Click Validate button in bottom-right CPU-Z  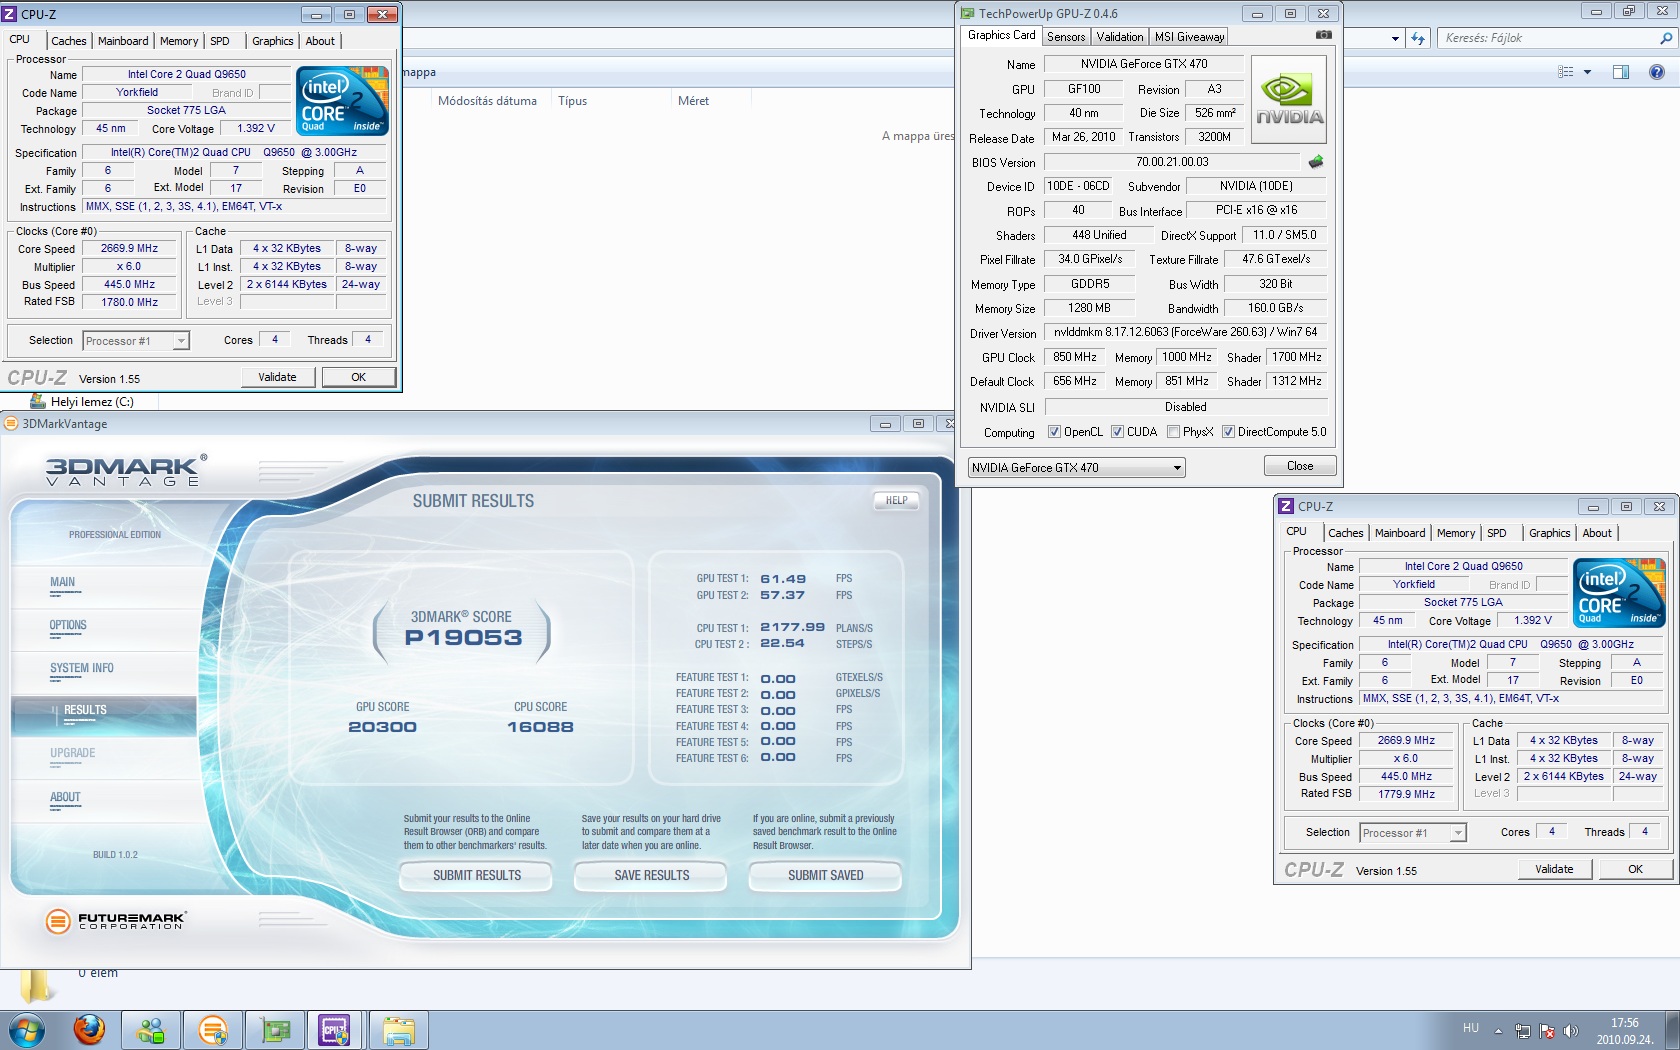coord(1554,869)
